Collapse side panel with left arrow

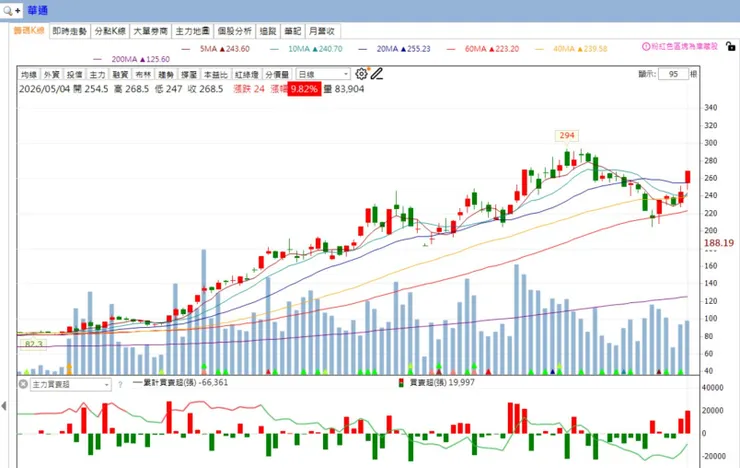tap(4, 405)
